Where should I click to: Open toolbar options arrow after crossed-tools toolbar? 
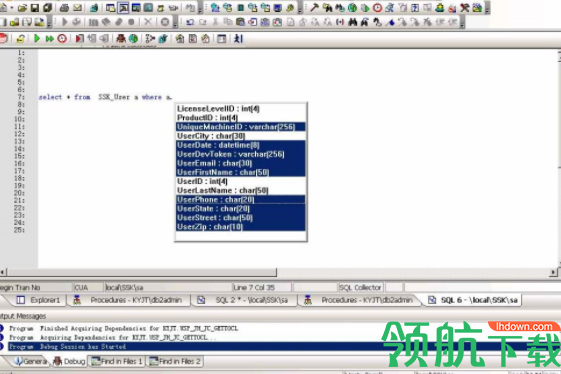487,8
